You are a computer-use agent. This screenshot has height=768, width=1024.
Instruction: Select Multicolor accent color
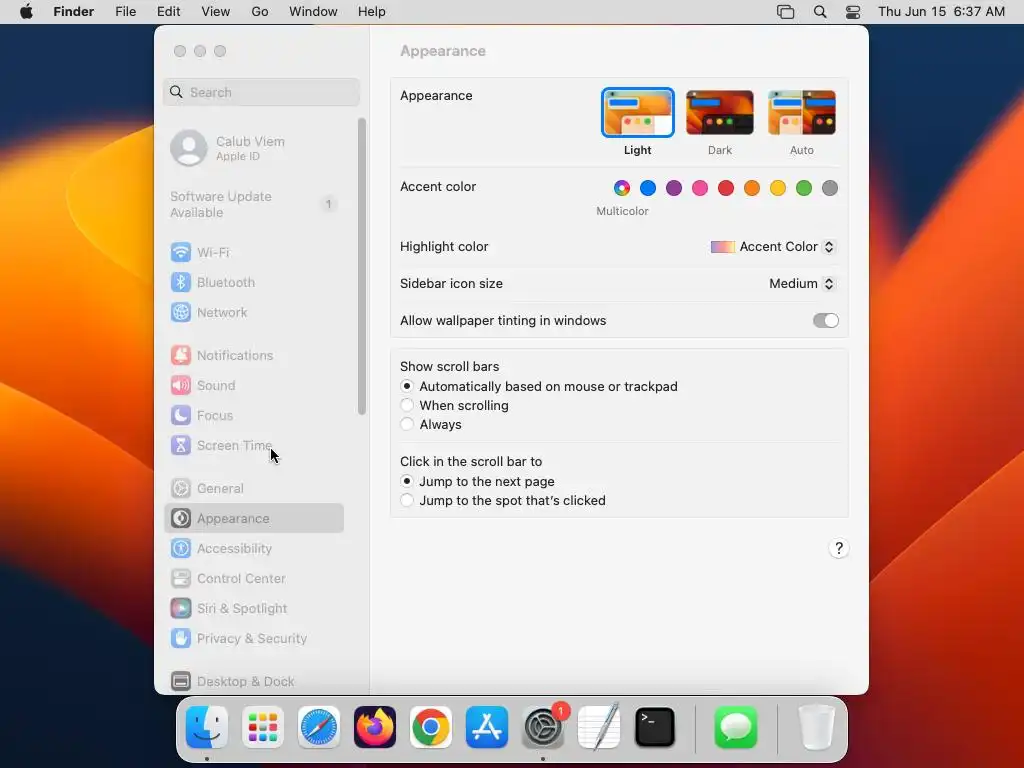pos(622,188)
